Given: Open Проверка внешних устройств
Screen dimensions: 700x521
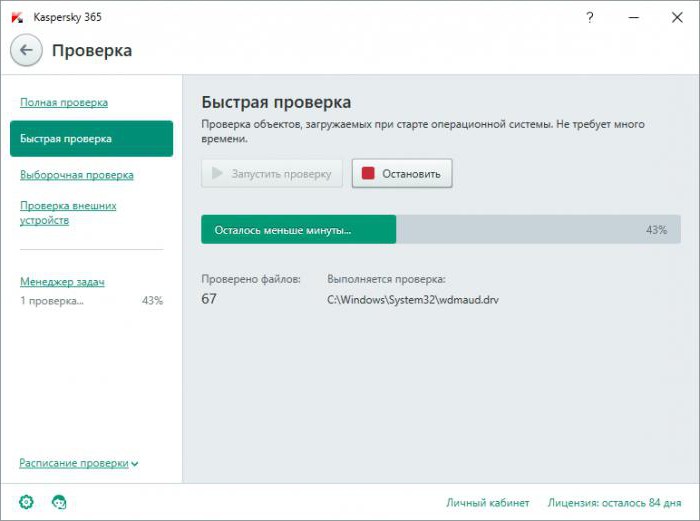Looking at the screenshot, I should 68,213.
